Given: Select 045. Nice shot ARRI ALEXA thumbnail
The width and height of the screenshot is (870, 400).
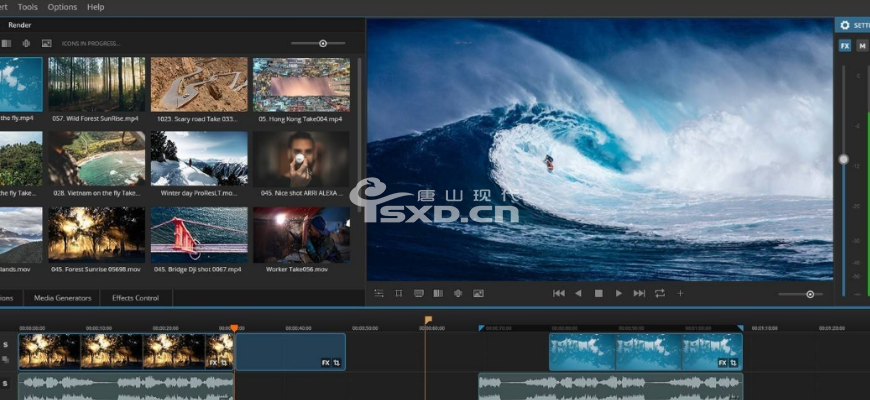Looking at the screenshot, I should [301, 159].
